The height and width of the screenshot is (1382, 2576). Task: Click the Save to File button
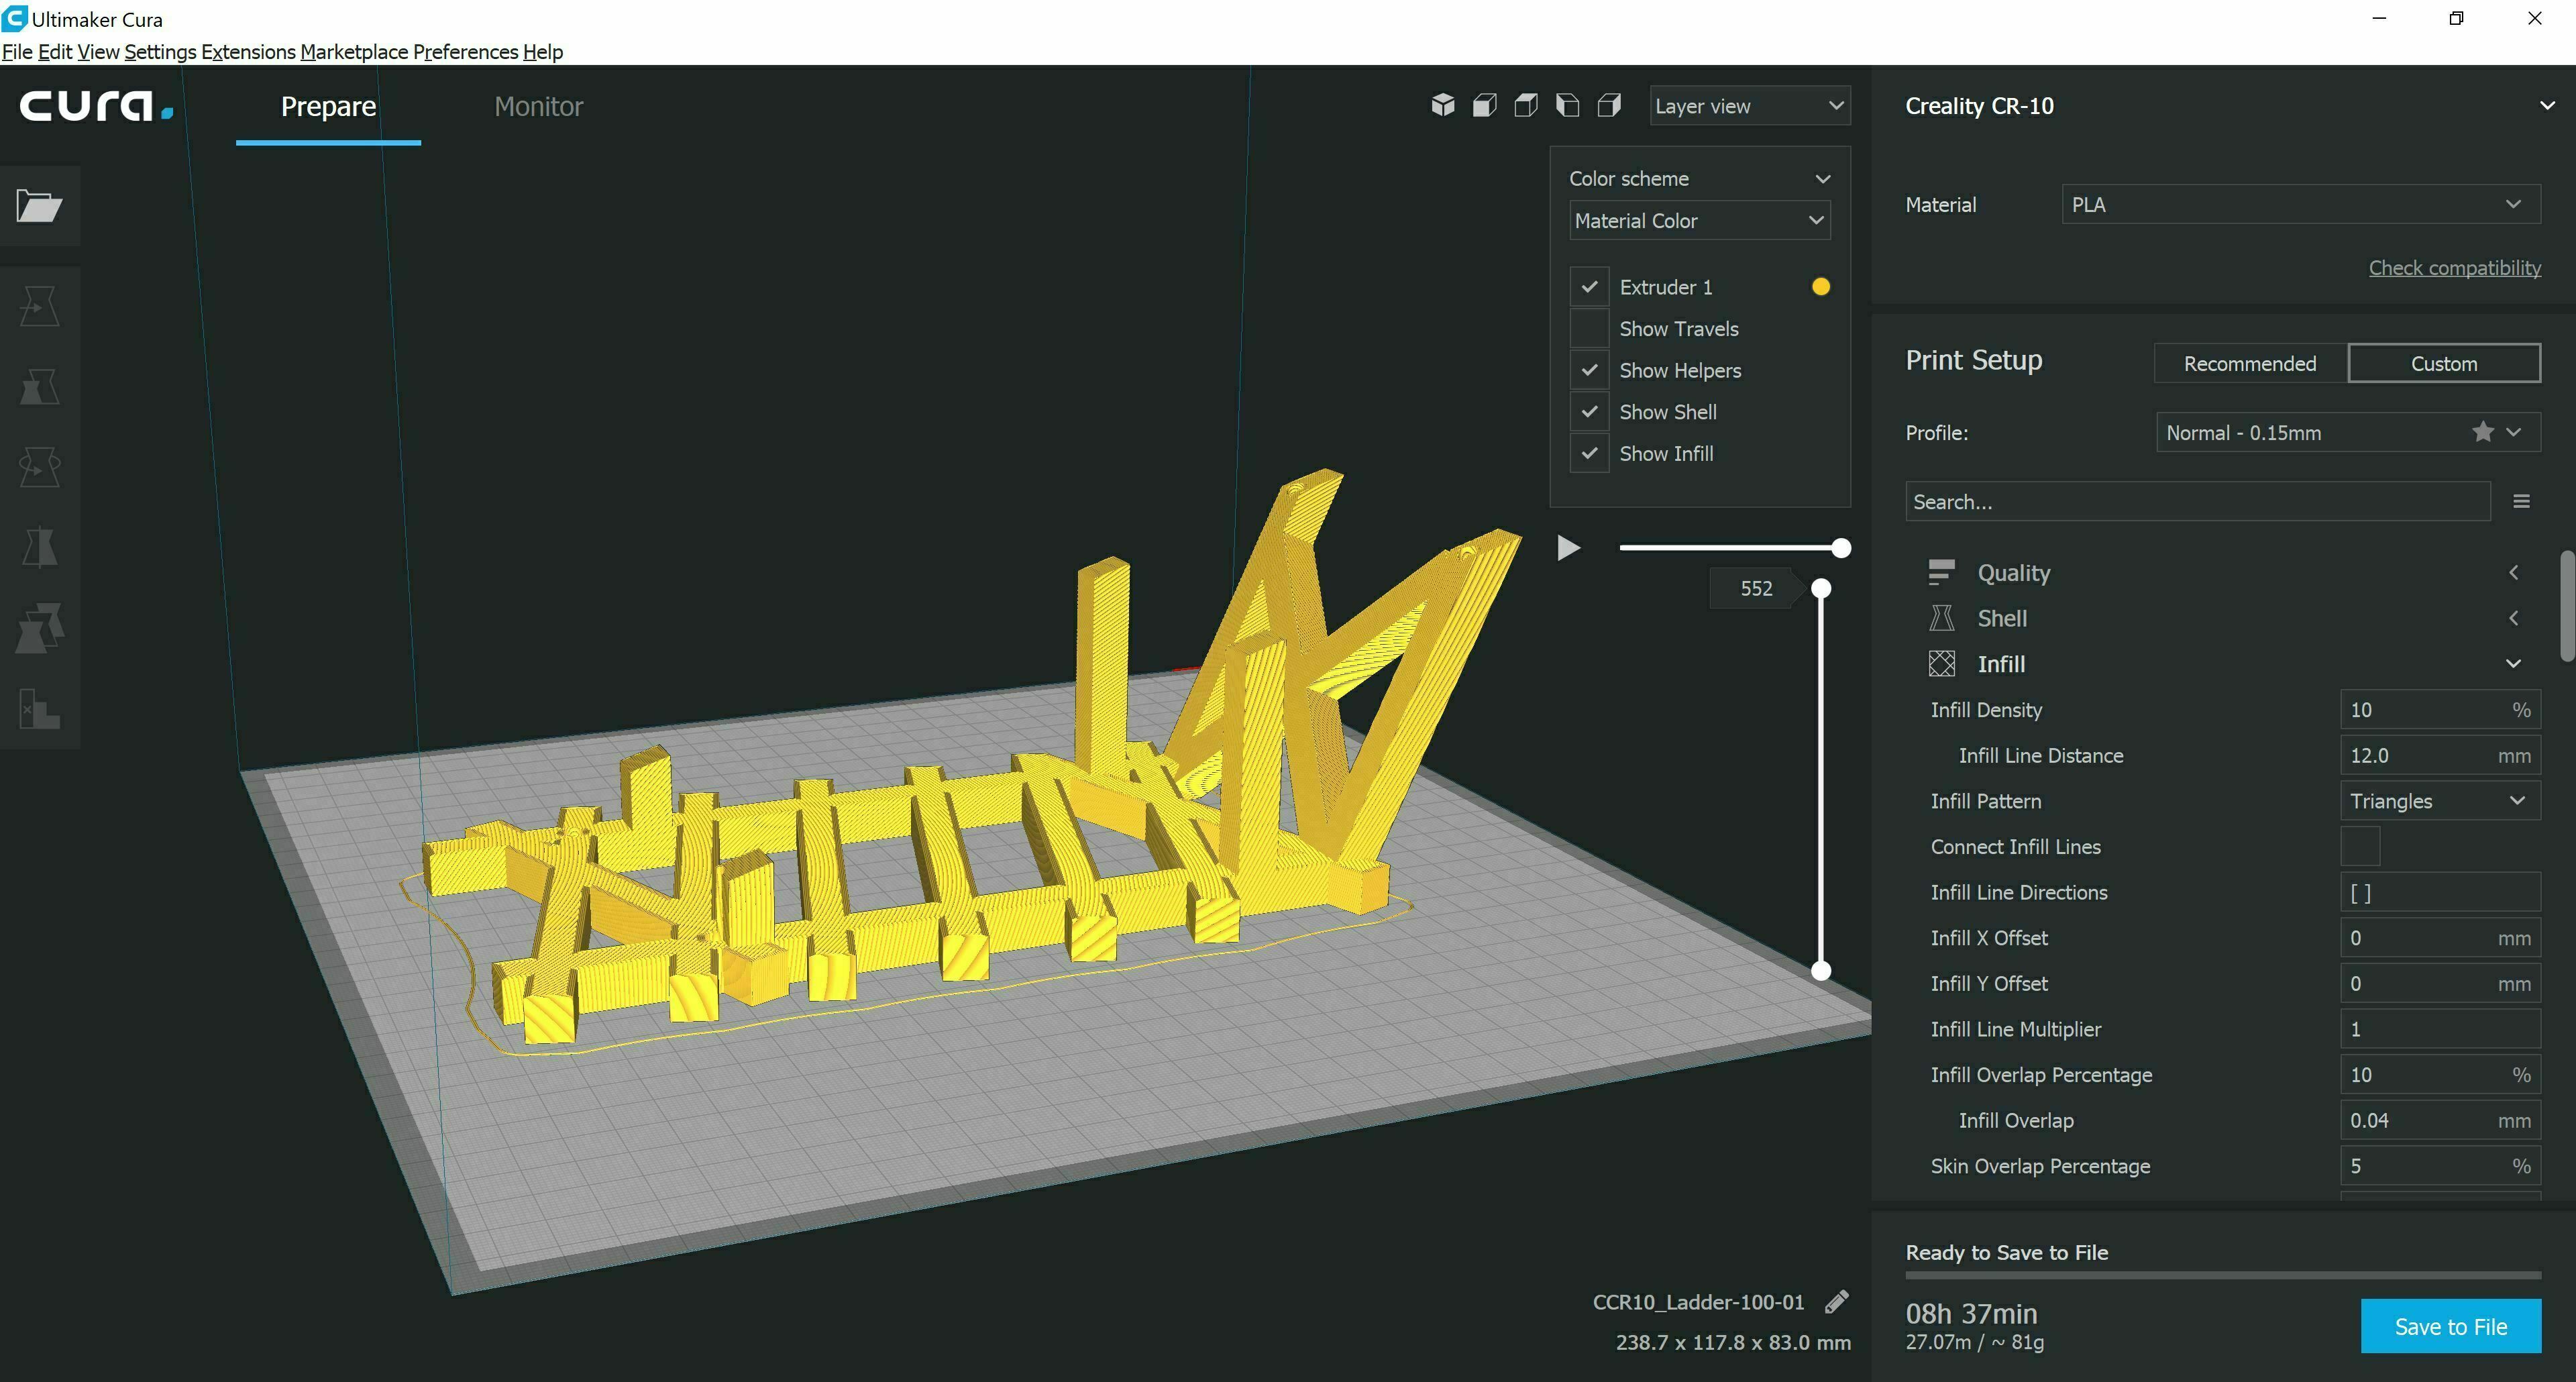click(2450, 1326)
